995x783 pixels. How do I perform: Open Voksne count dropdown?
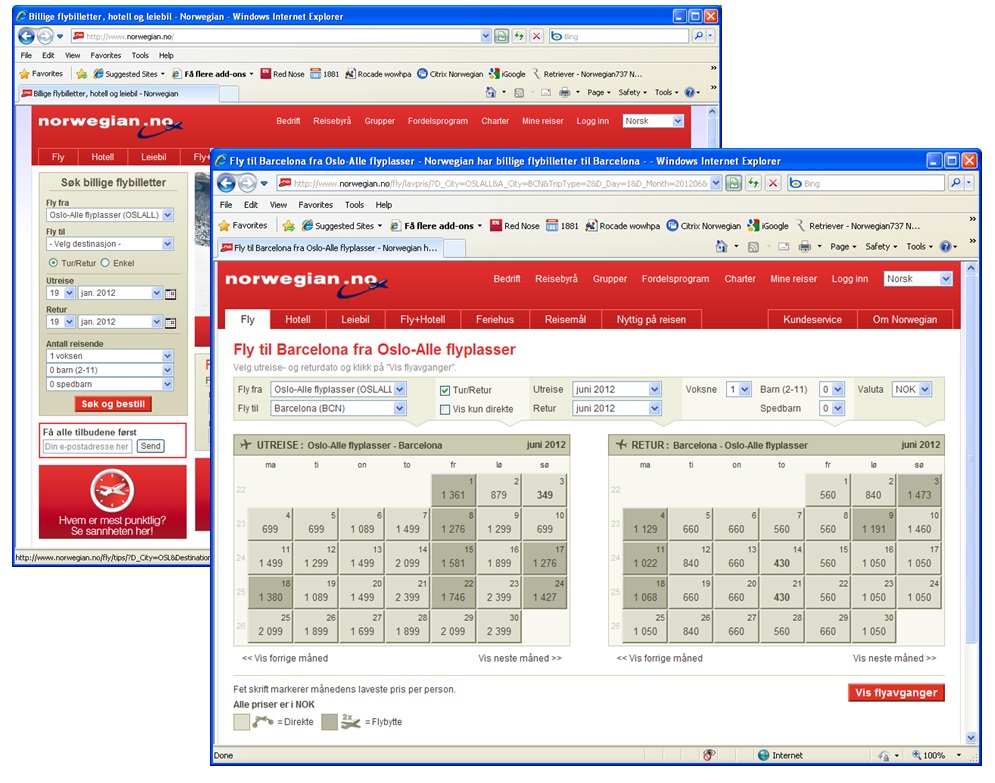[739, 389]
